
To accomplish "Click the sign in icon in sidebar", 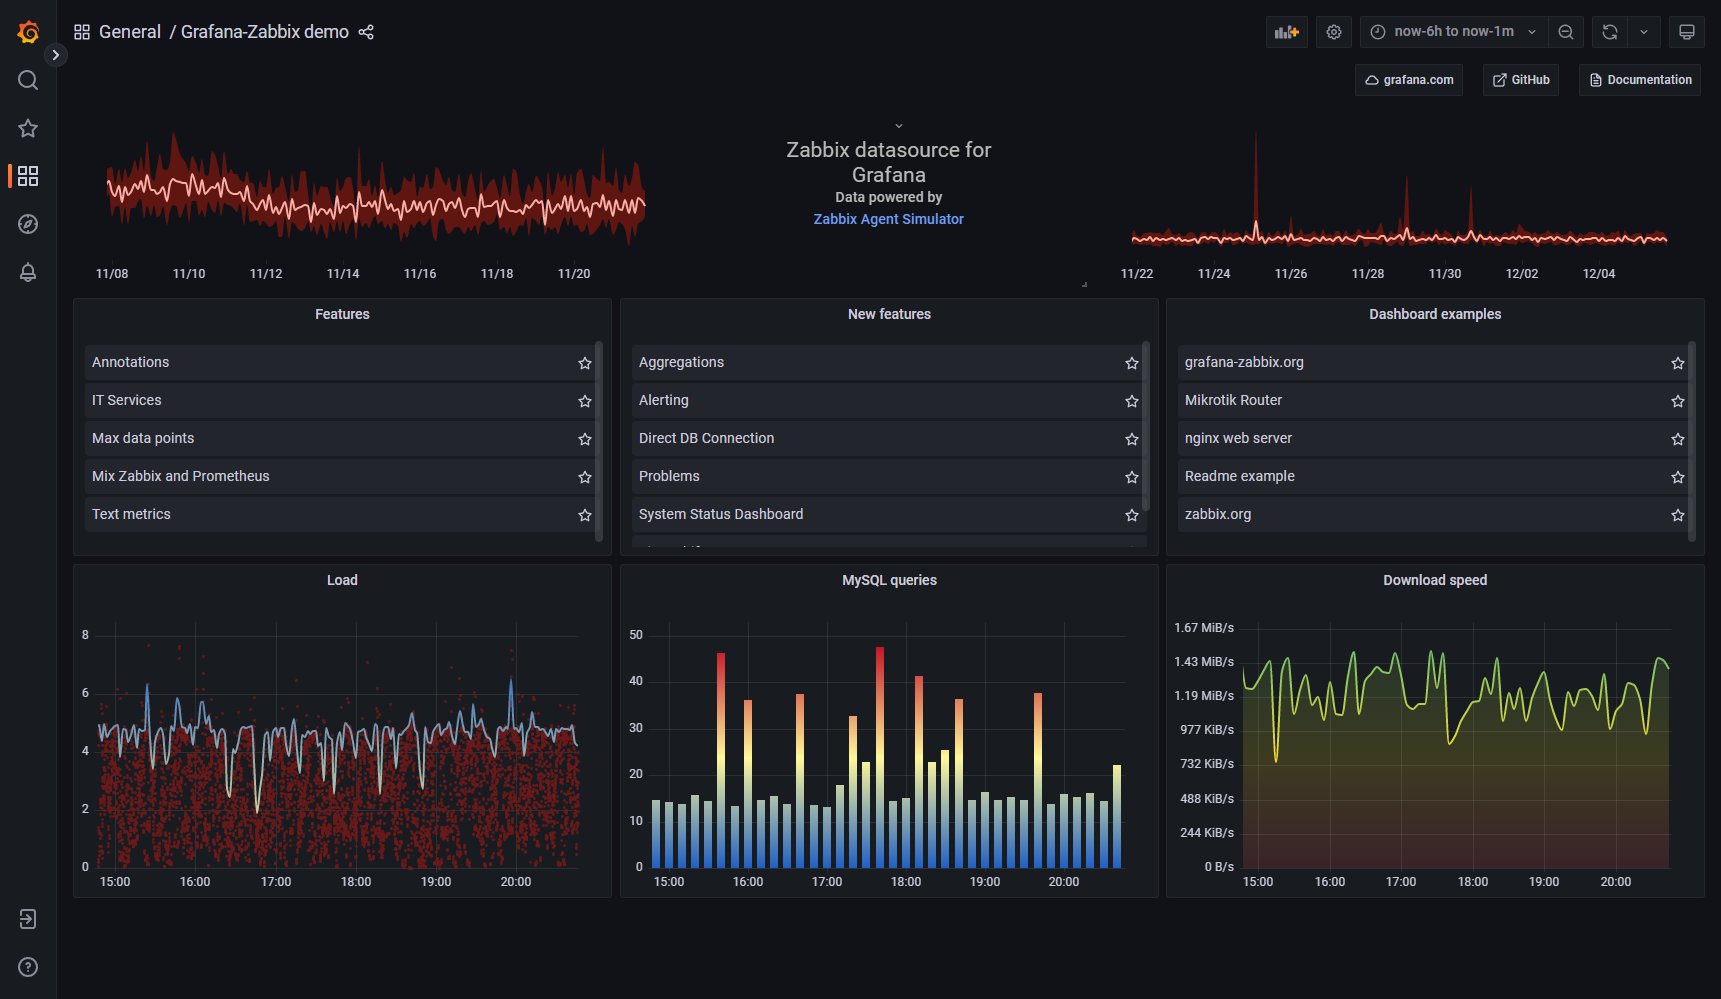I will pos(28,919).
